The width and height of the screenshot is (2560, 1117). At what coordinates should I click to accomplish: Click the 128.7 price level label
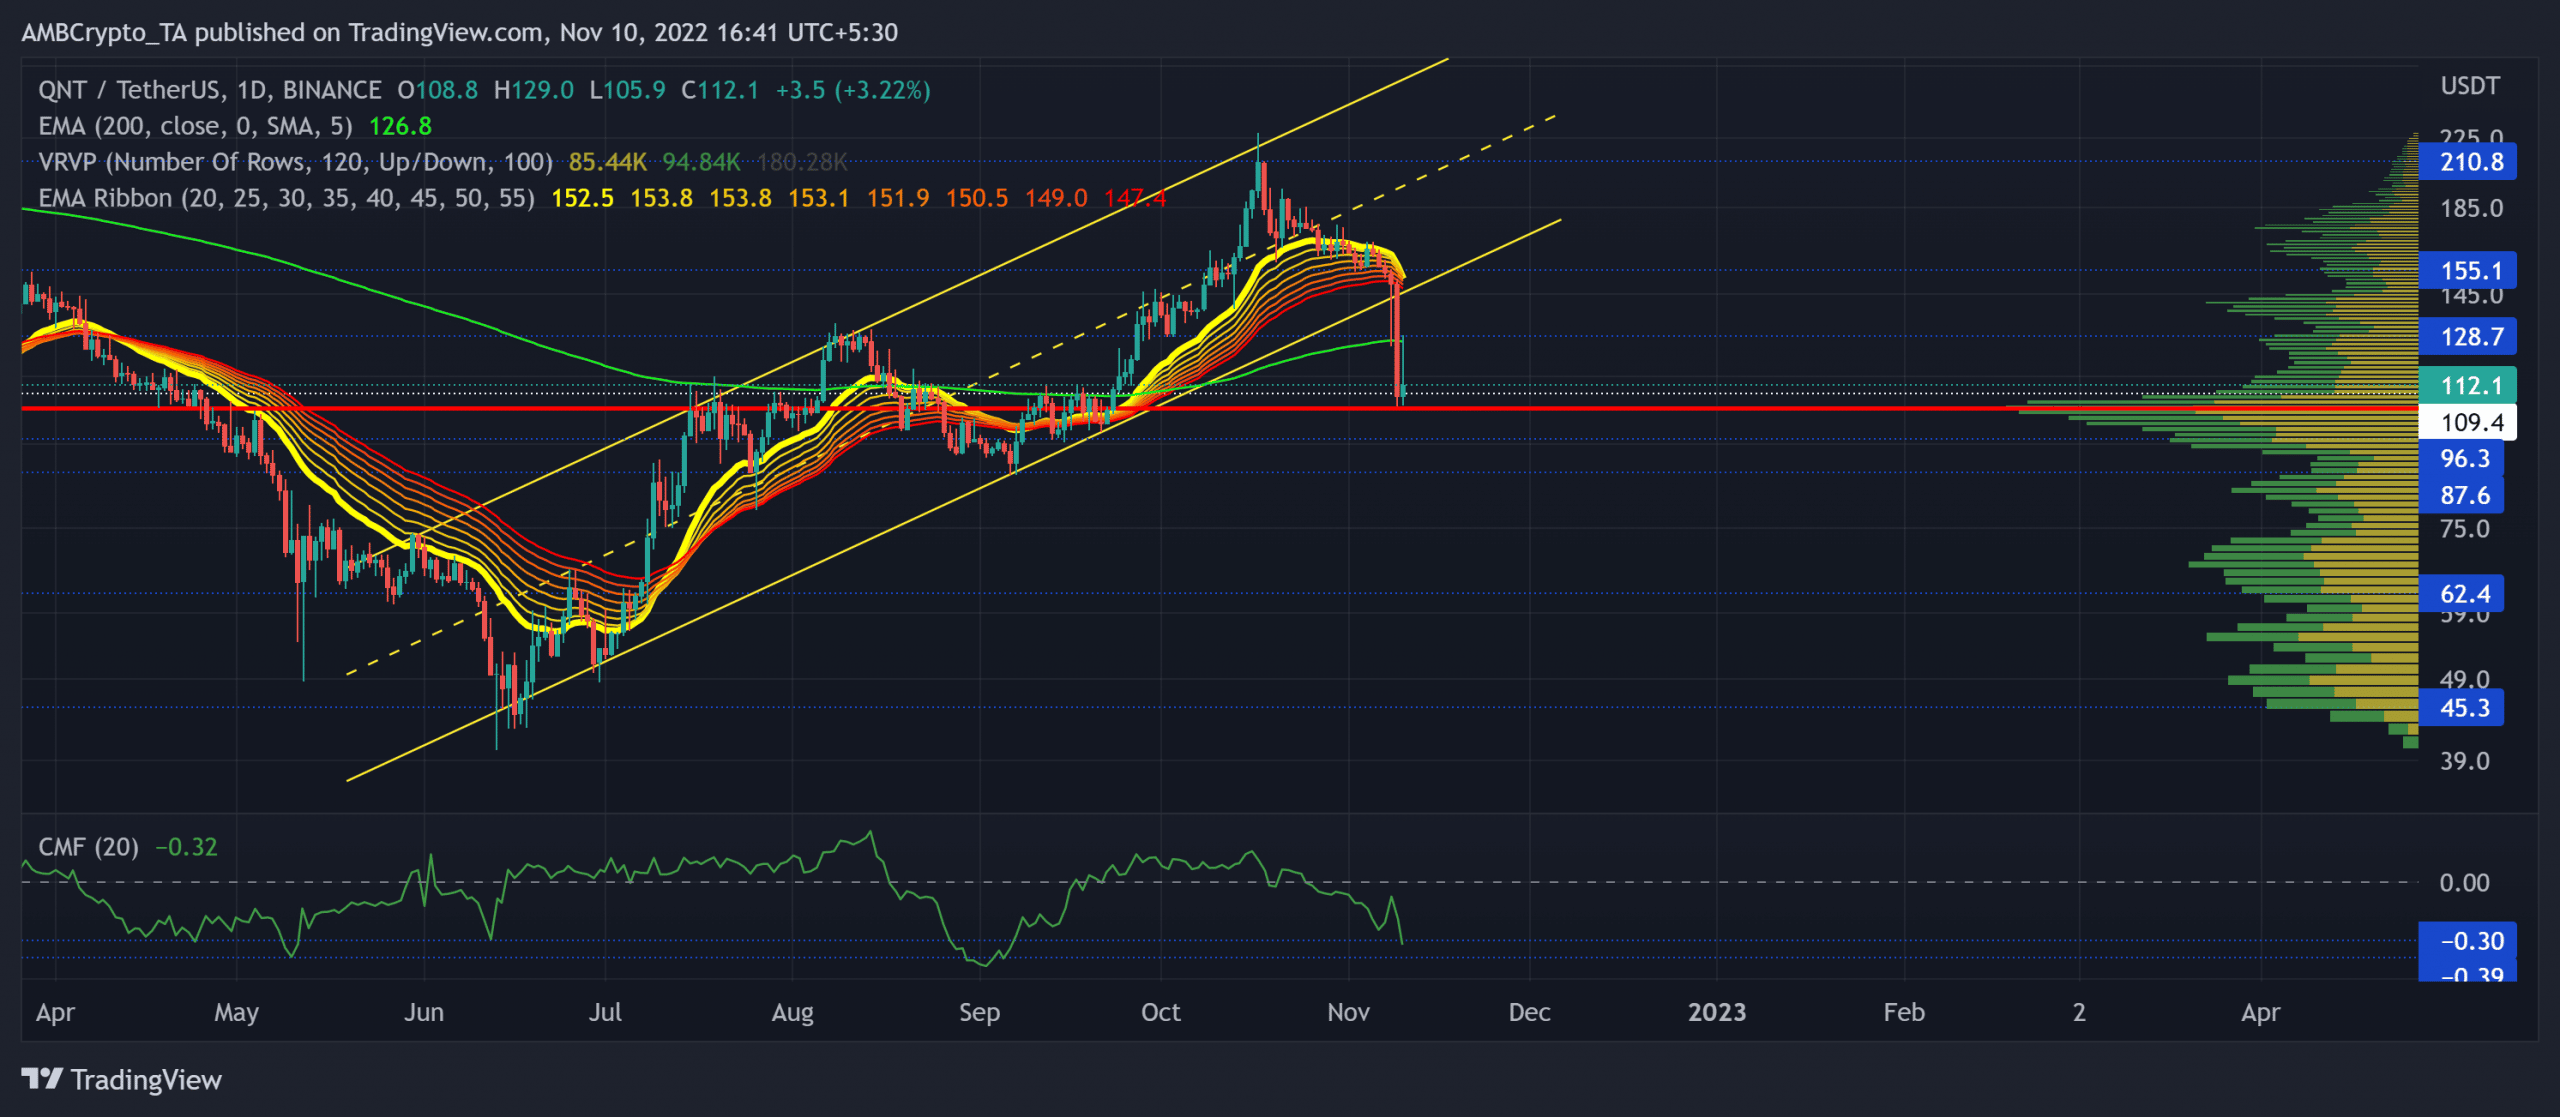[x=2467, y=337]
